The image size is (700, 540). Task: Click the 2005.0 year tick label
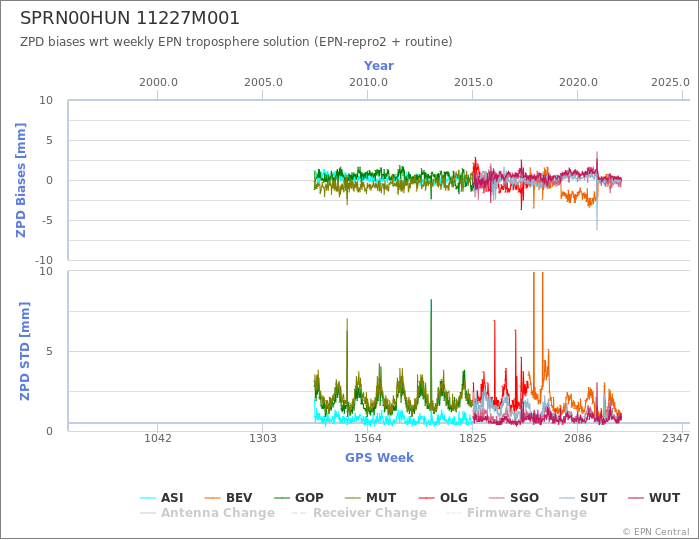[263, 83]
